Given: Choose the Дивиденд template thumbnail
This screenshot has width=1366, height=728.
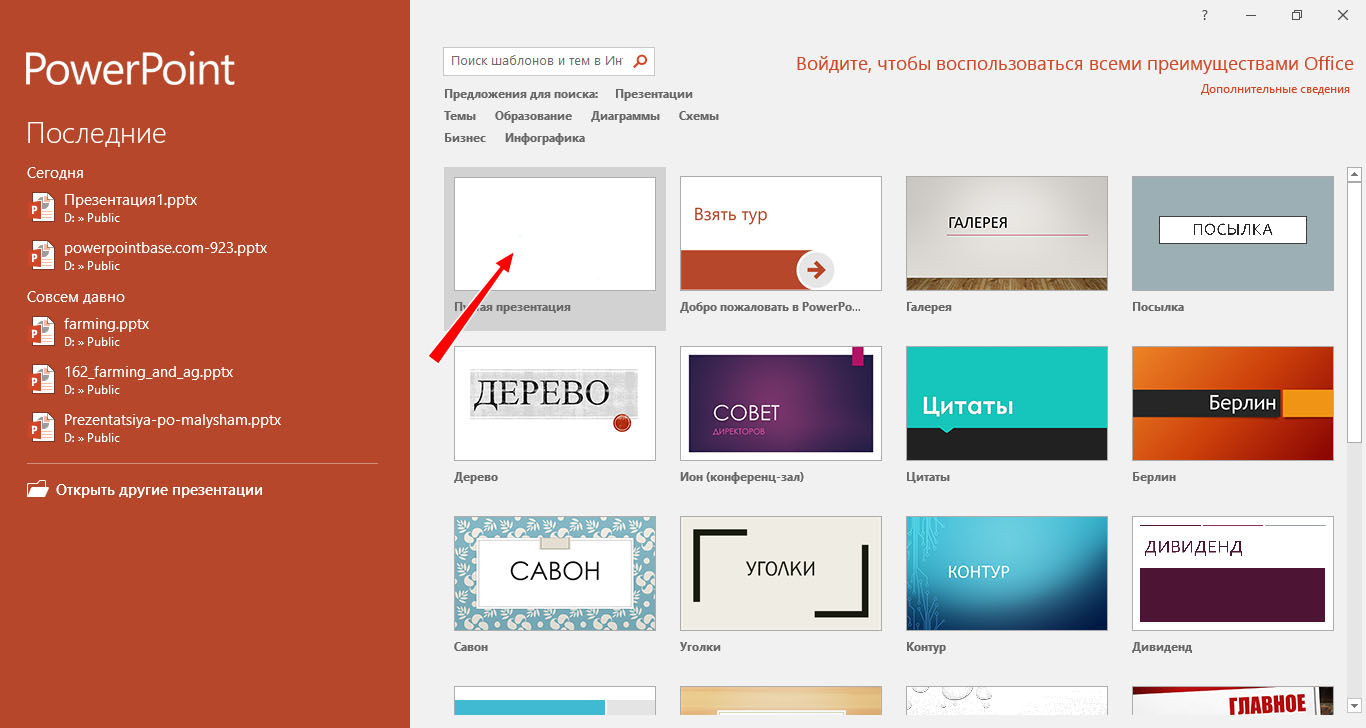Looking at the screenshot, I should click(x=1233, y=574).
